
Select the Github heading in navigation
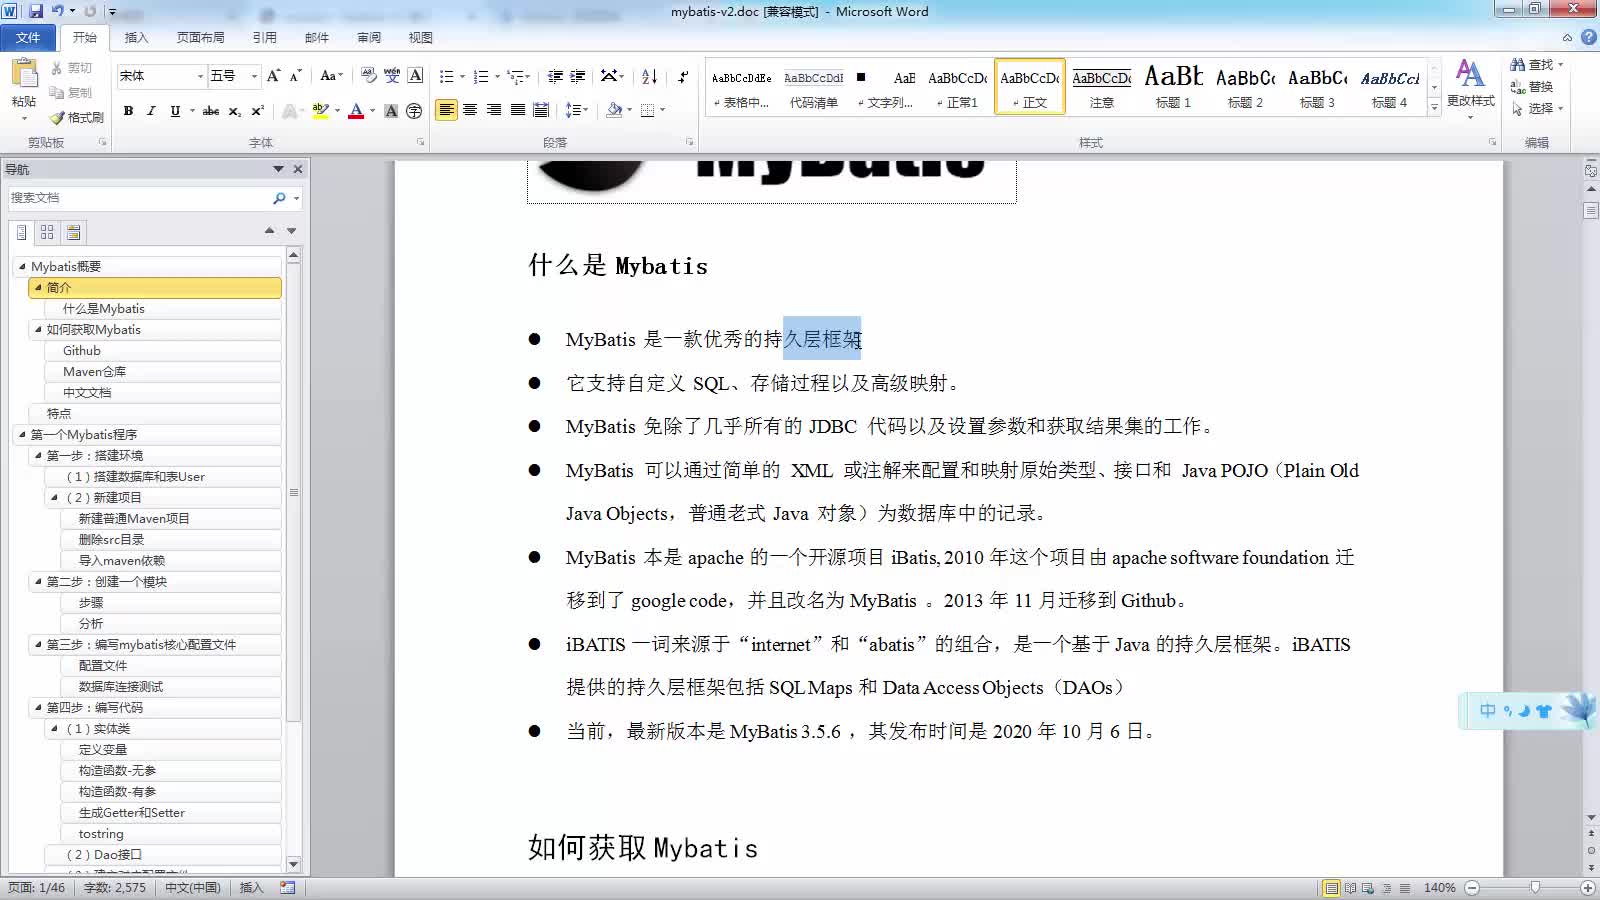[82, 351]
